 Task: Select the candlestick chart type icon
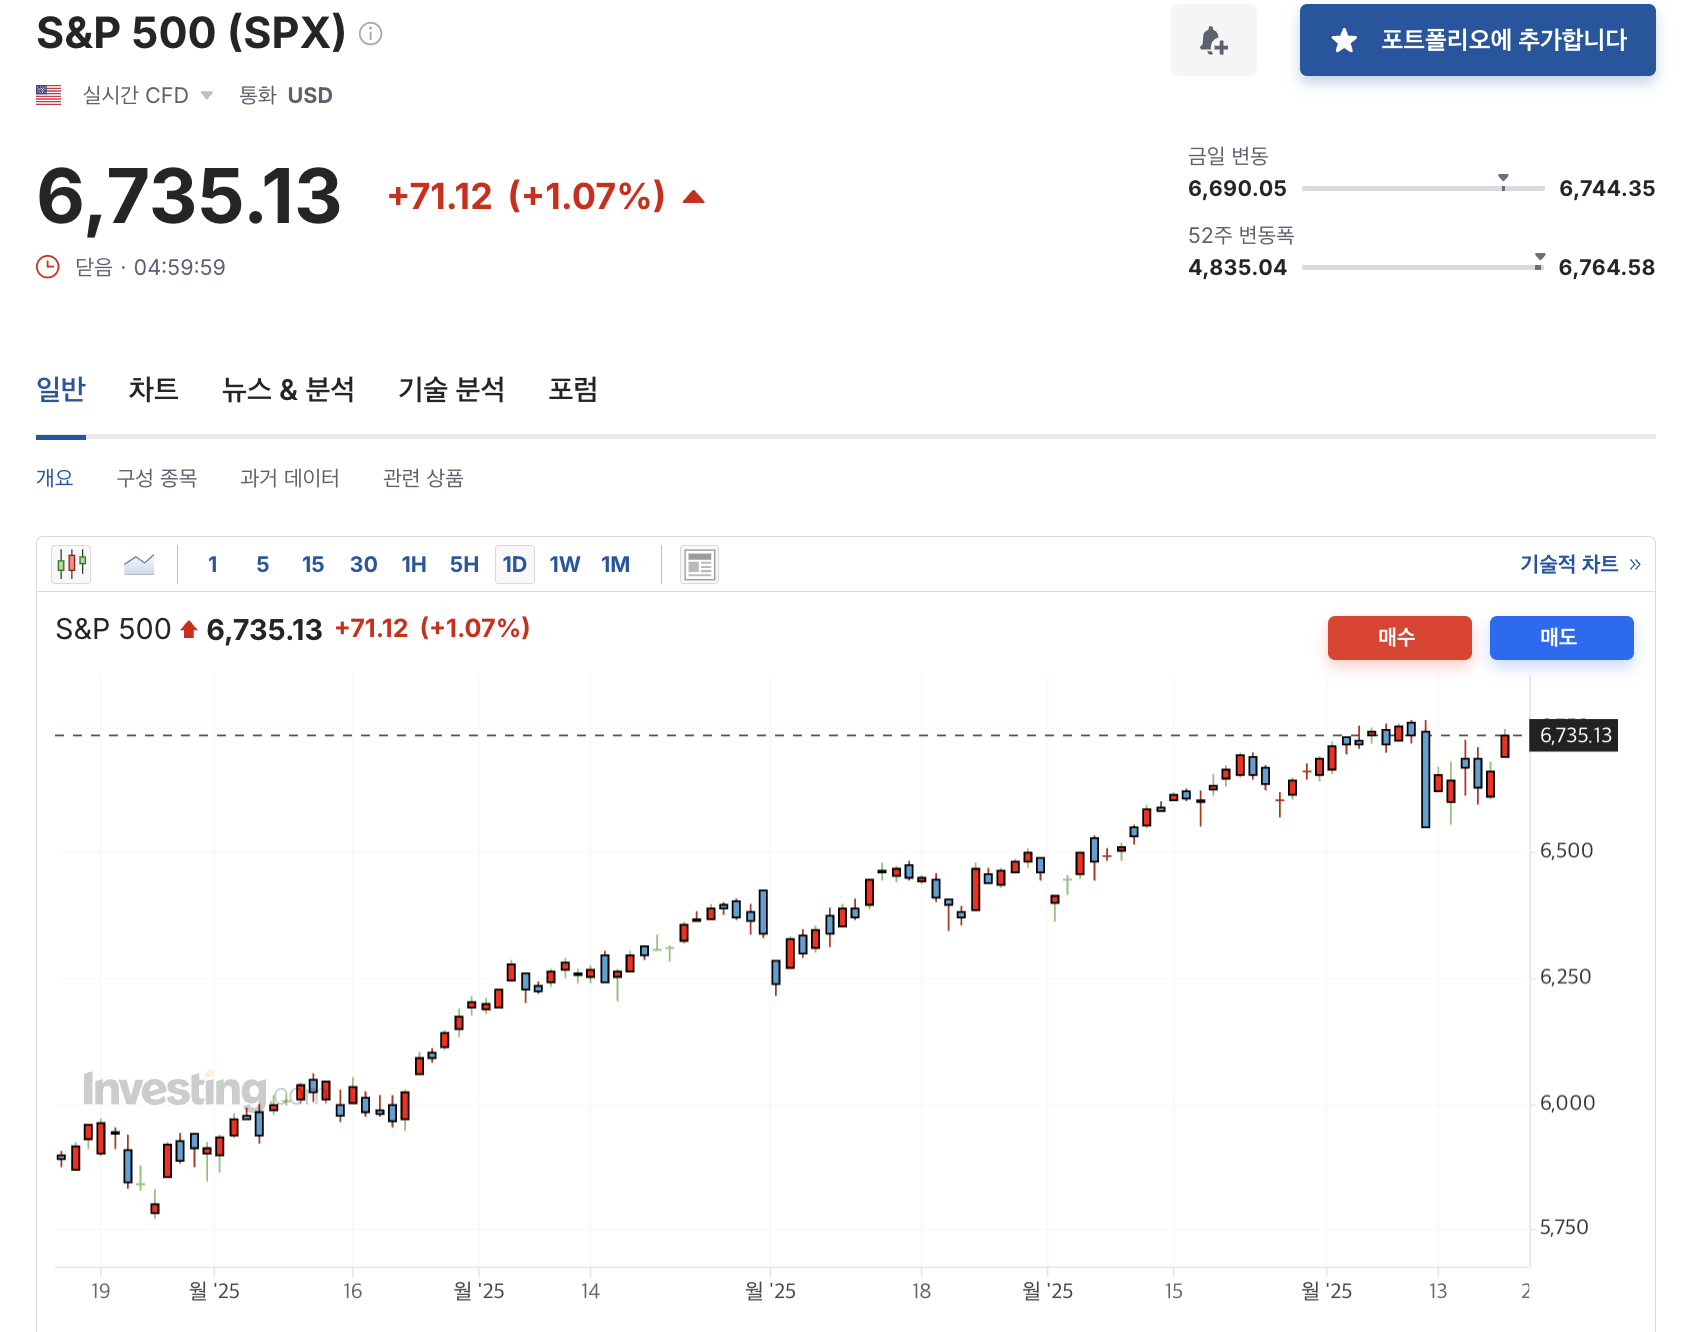pyautogui.click(x=69, y=564)
